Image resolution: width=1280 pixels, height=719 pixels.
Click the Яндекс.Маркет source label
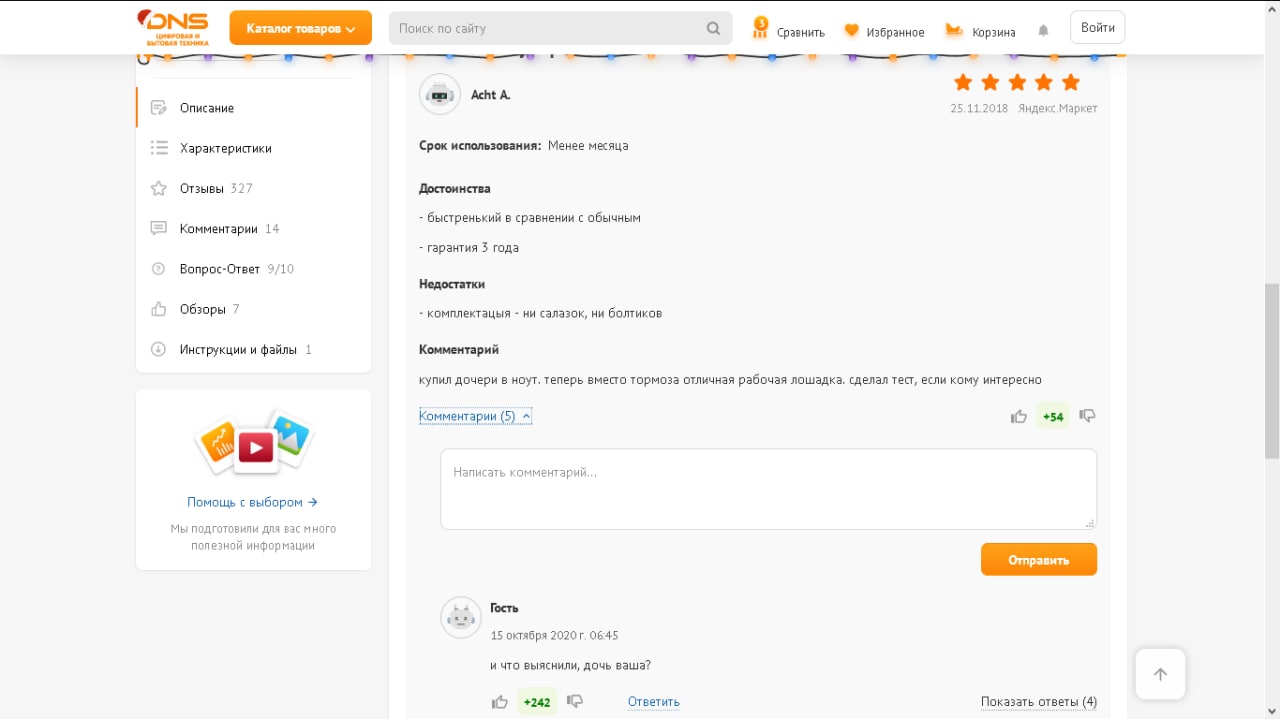tap(1058, 108)
